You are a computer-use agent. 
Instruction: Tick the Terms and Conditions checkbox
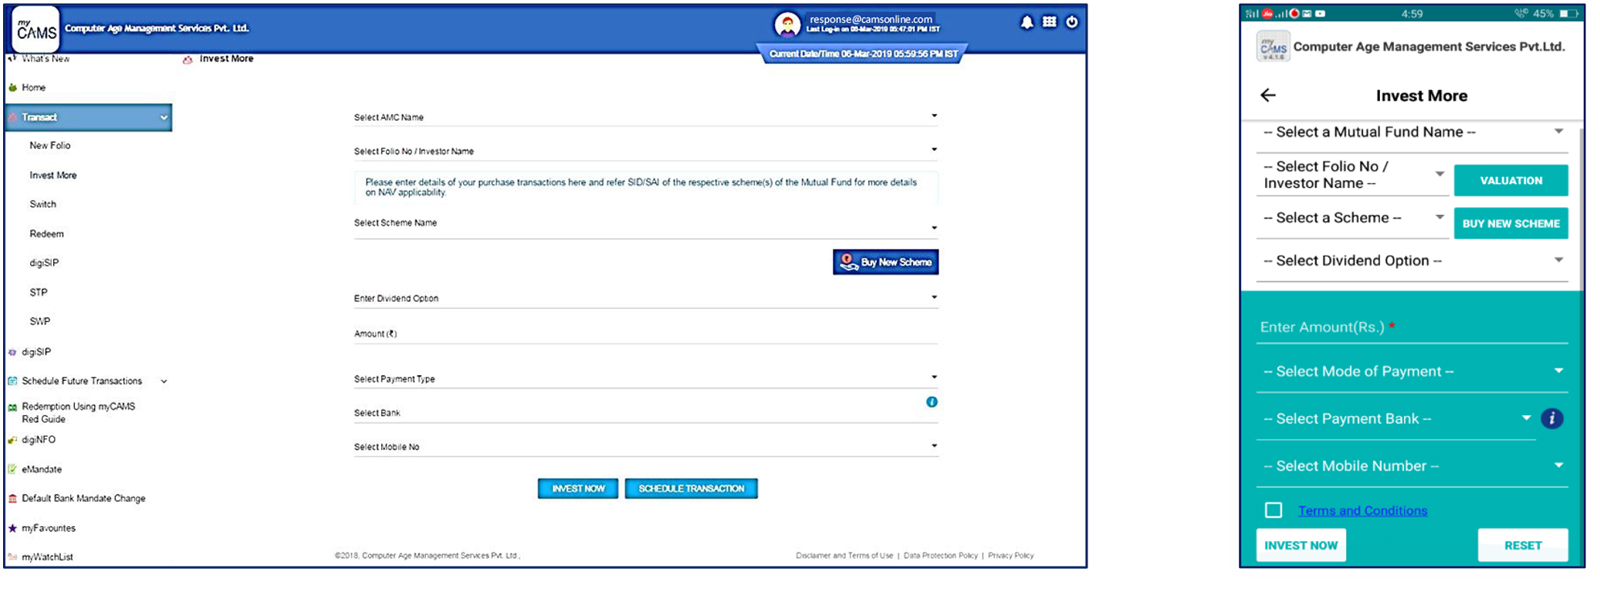coord(1273,510)
